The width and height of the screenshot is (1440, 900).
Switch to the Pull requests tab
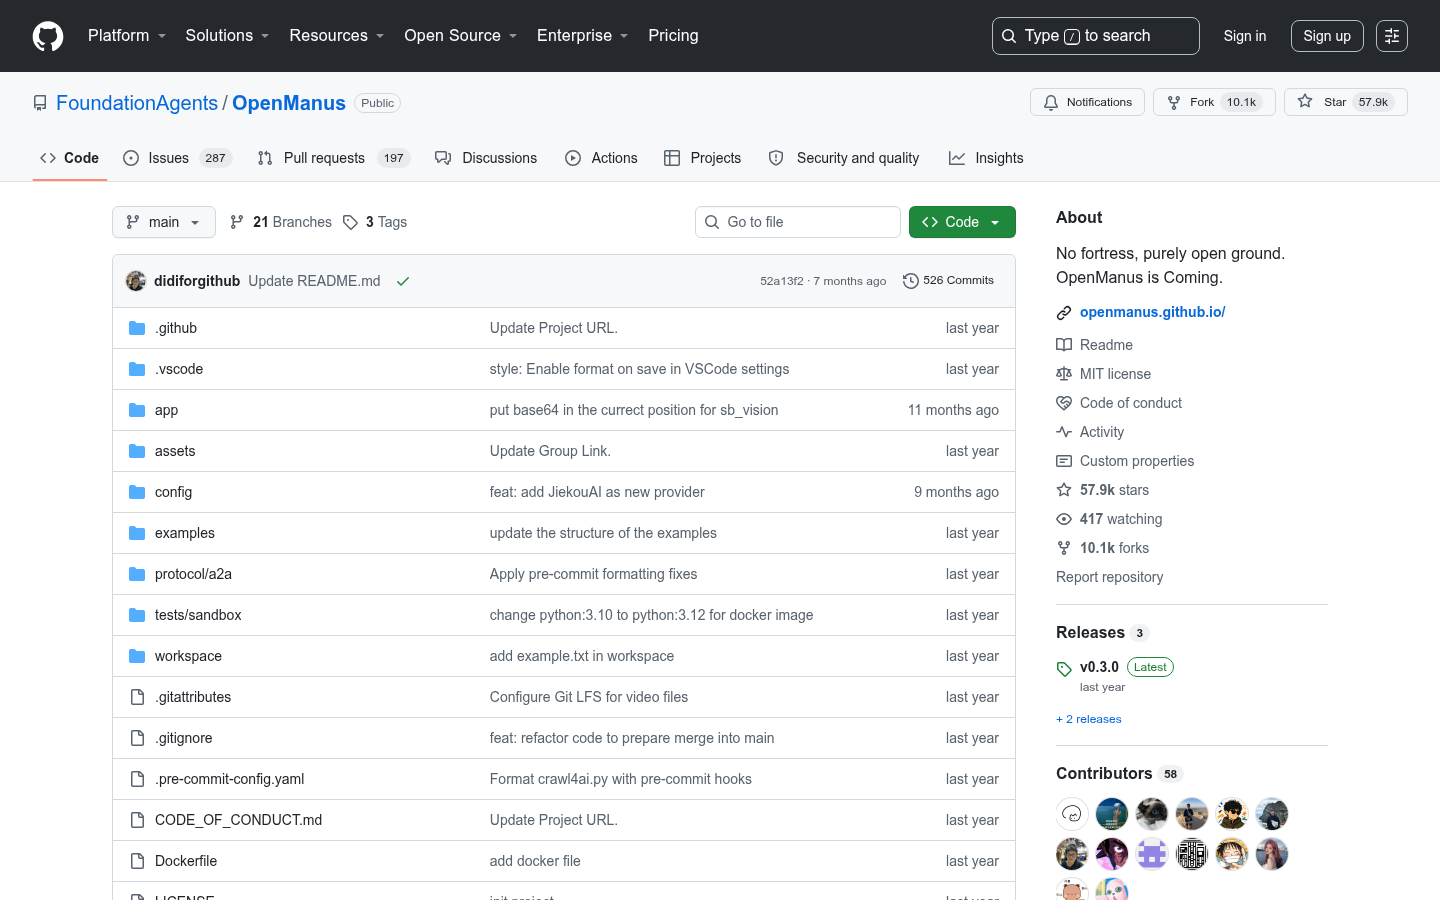tap(334, 158)
